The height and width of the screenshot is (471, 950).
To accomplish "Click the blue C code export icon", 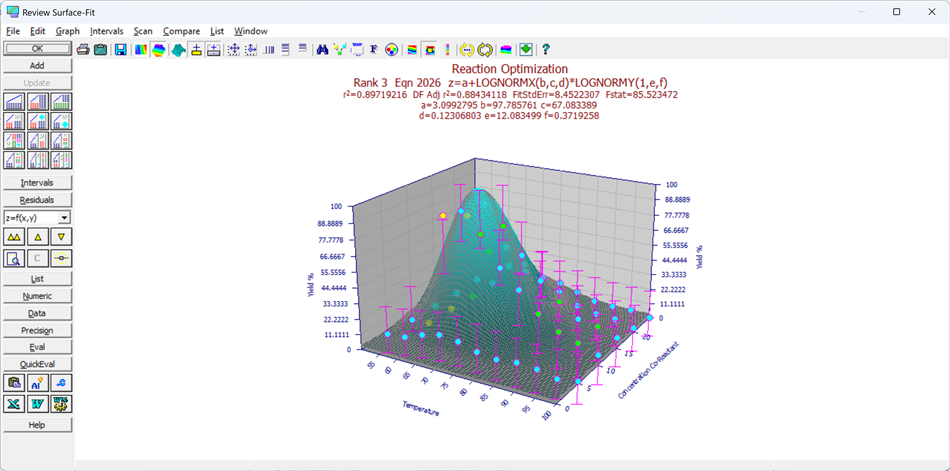I will [61, 382].
